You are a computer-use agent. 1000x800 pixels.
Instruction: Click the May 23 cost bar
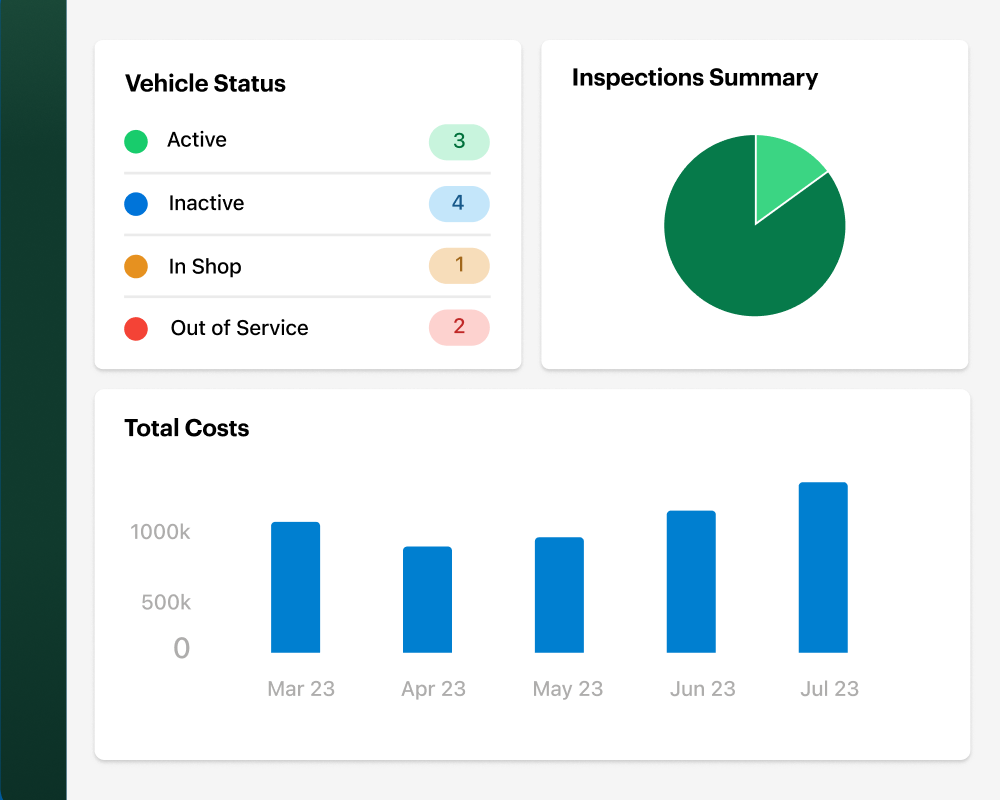coord(560,596)
